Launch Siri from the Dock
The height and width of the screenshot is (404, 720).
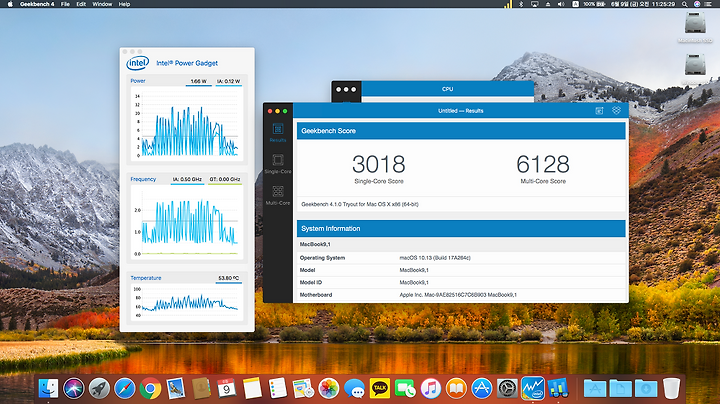point(73,388)
